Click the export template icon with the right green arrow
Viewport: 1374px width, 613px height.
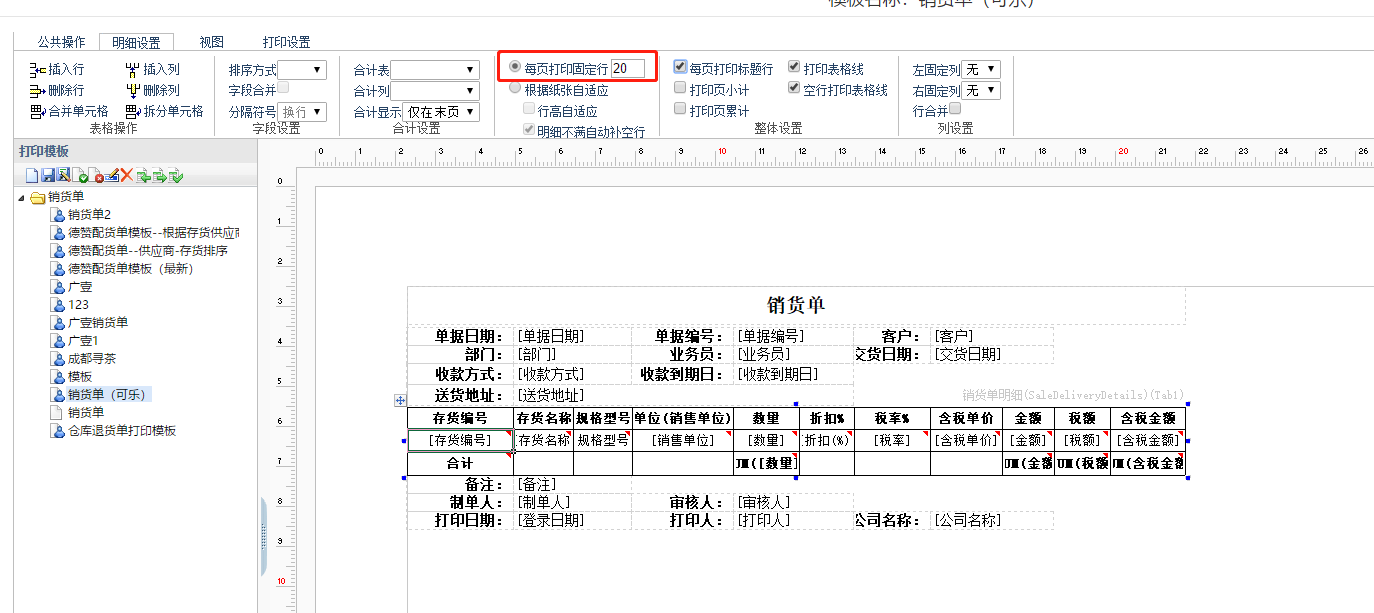[x=159, y=176]
